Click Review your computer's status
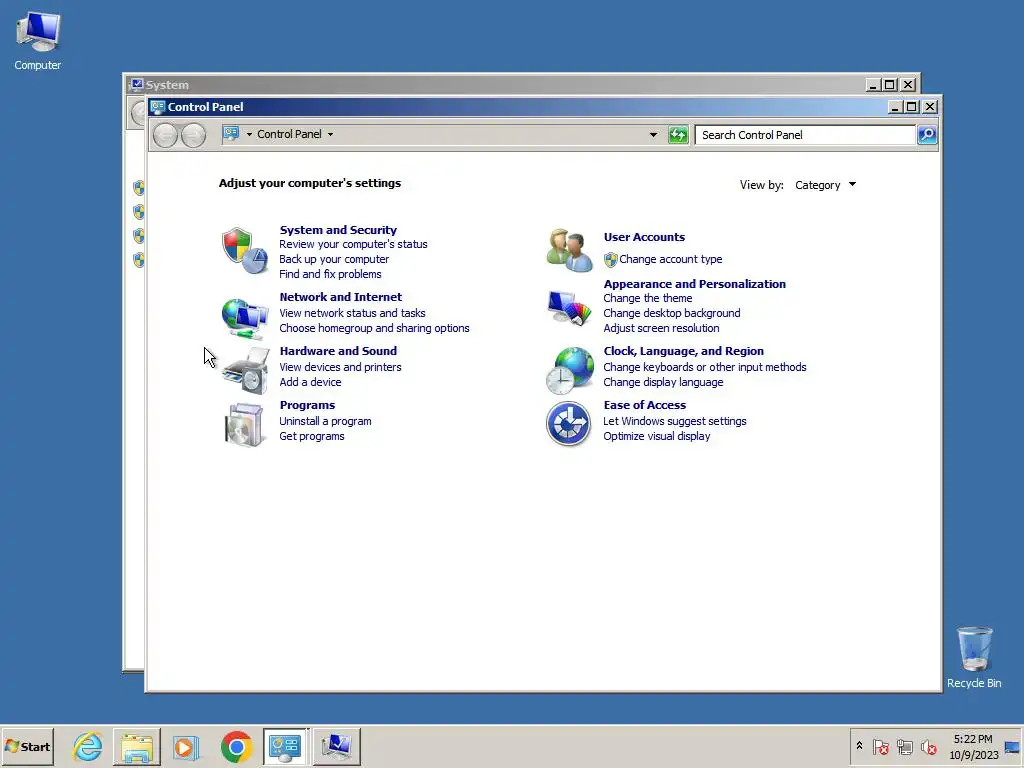Image resolution: width=1024 pixels, height=768 pixels. click(353, 244)
